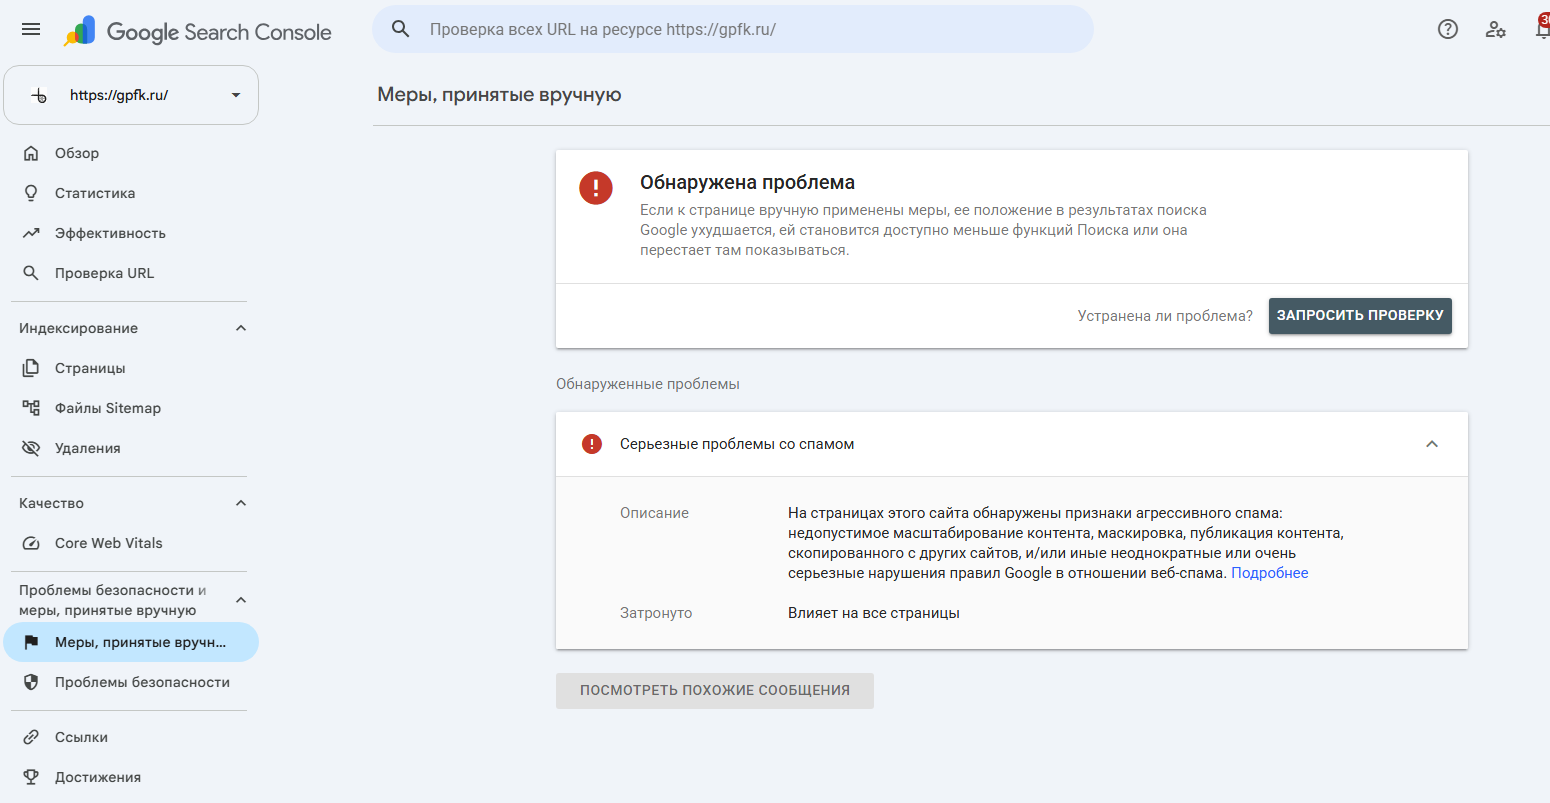Click the Достижения trophy icon
This screenshot has height=803, width=1550.
click(x=31, y=777)
